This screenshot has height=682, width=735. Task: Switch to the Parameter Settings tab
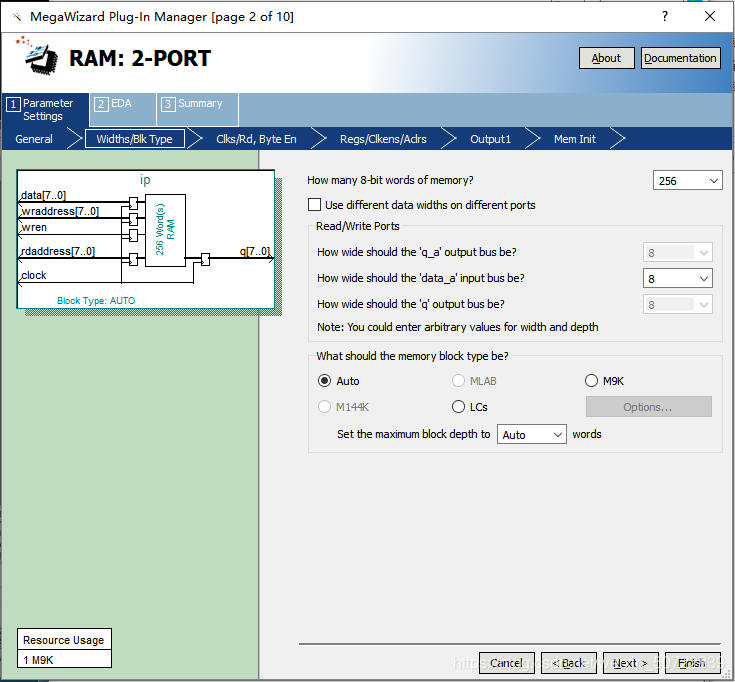[45, 110]
